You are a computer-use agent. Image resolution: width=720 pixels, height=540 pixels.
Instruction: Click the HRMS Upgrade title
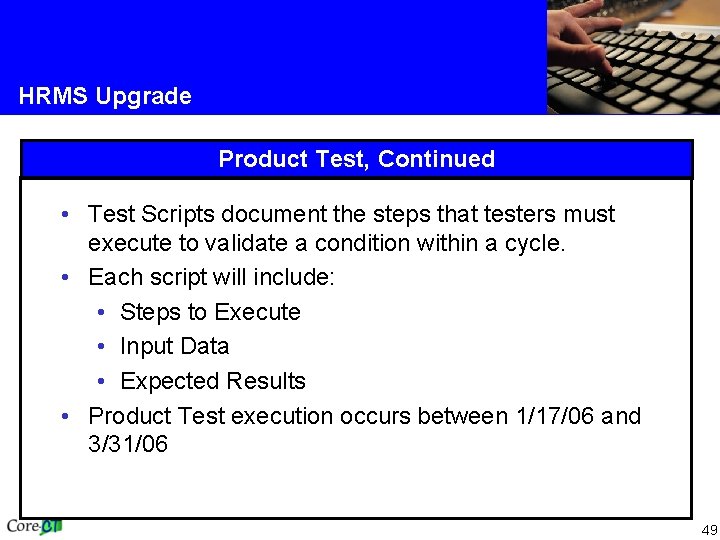click(x=105, y=97)
